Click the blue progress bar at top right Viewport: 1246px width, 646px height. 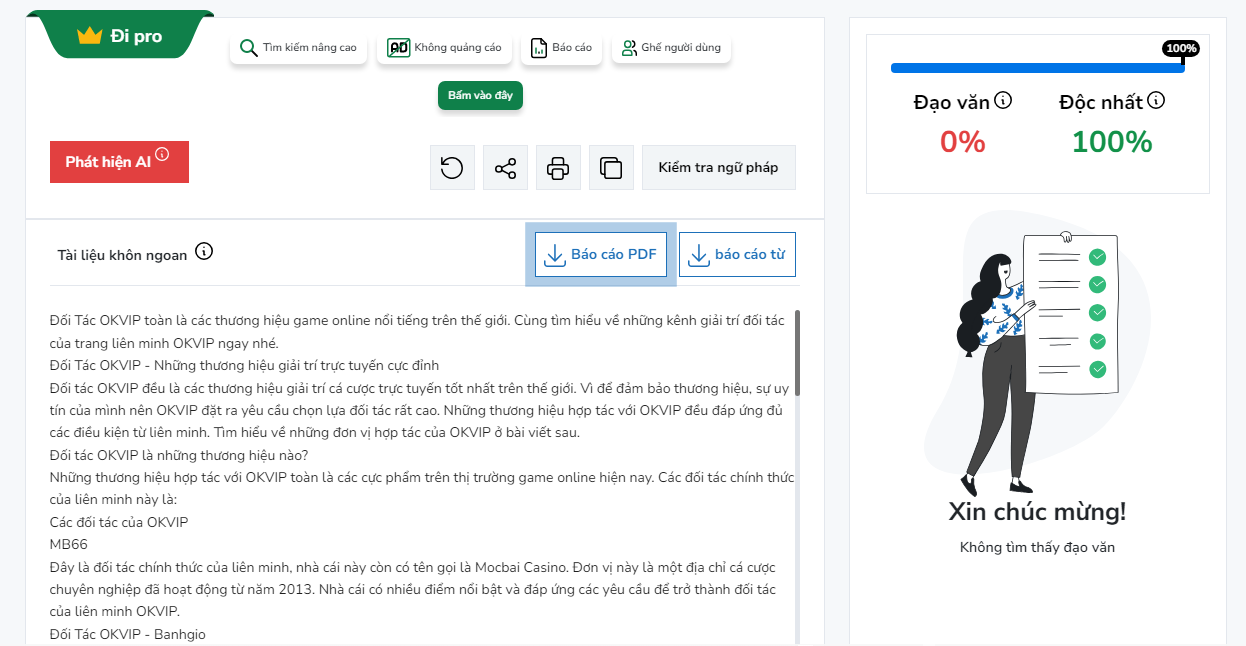[1037, 68]
